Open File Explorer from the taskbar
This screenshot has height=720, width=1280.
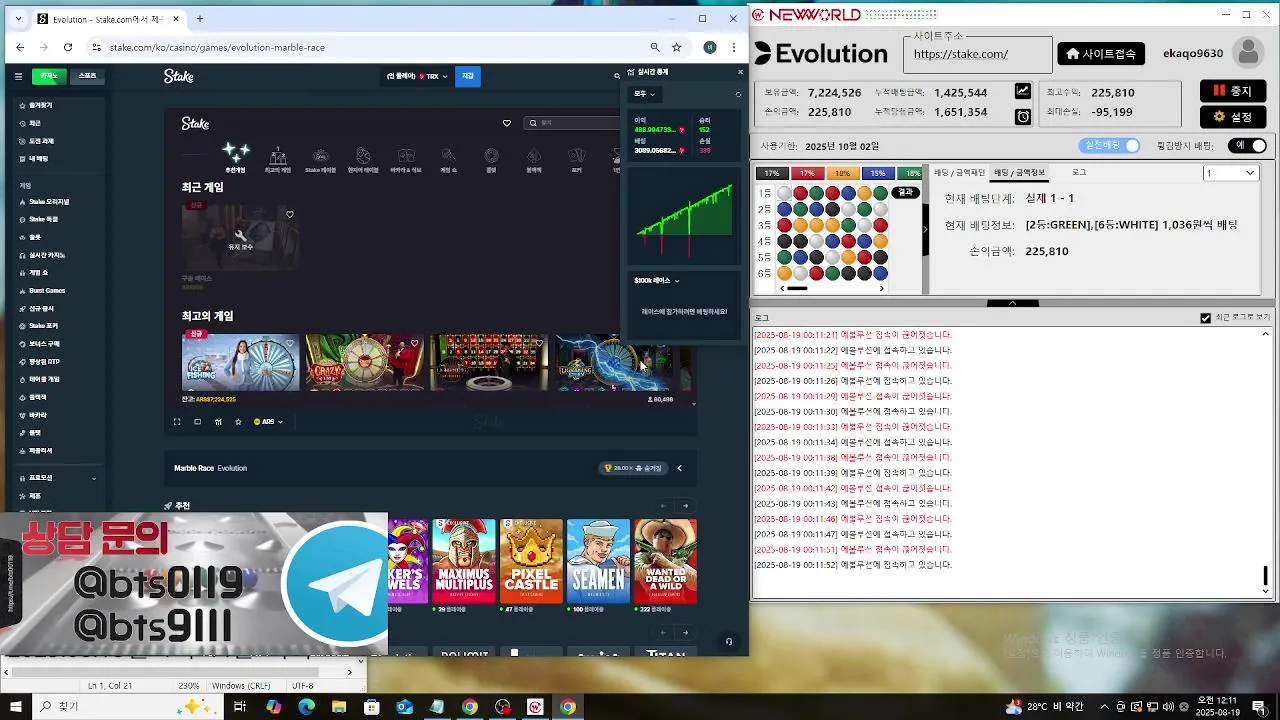(x=339, y=707)
